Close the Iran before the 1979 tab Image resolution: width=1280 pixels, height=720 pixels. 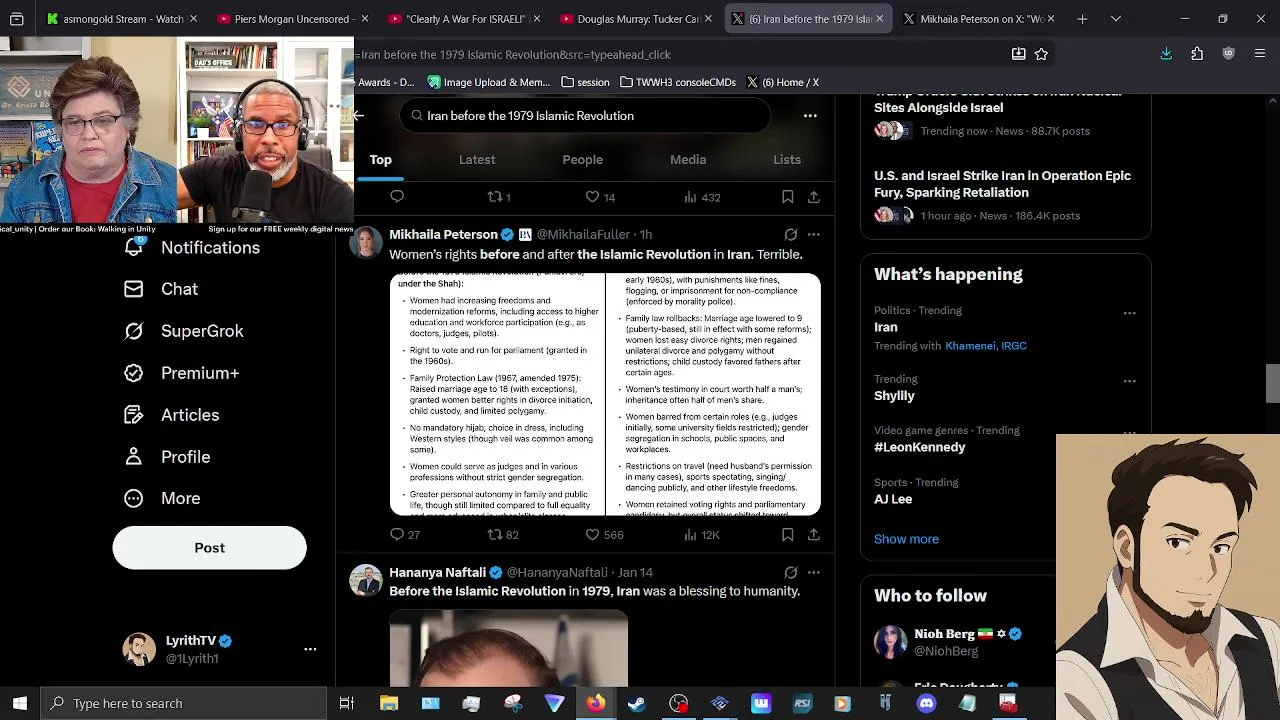click(879, 18)
